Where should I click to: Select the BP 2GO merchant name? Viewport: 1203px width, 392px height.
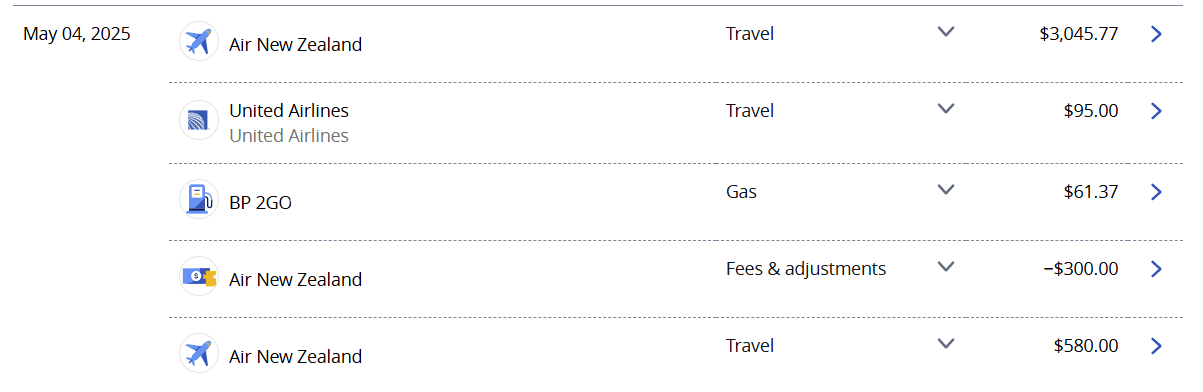[x=260, y=202]
